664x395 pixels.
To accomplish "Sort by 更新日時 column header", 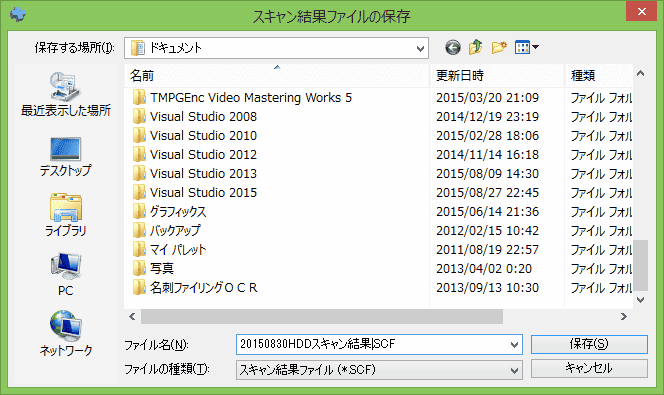I will (497, 75).
